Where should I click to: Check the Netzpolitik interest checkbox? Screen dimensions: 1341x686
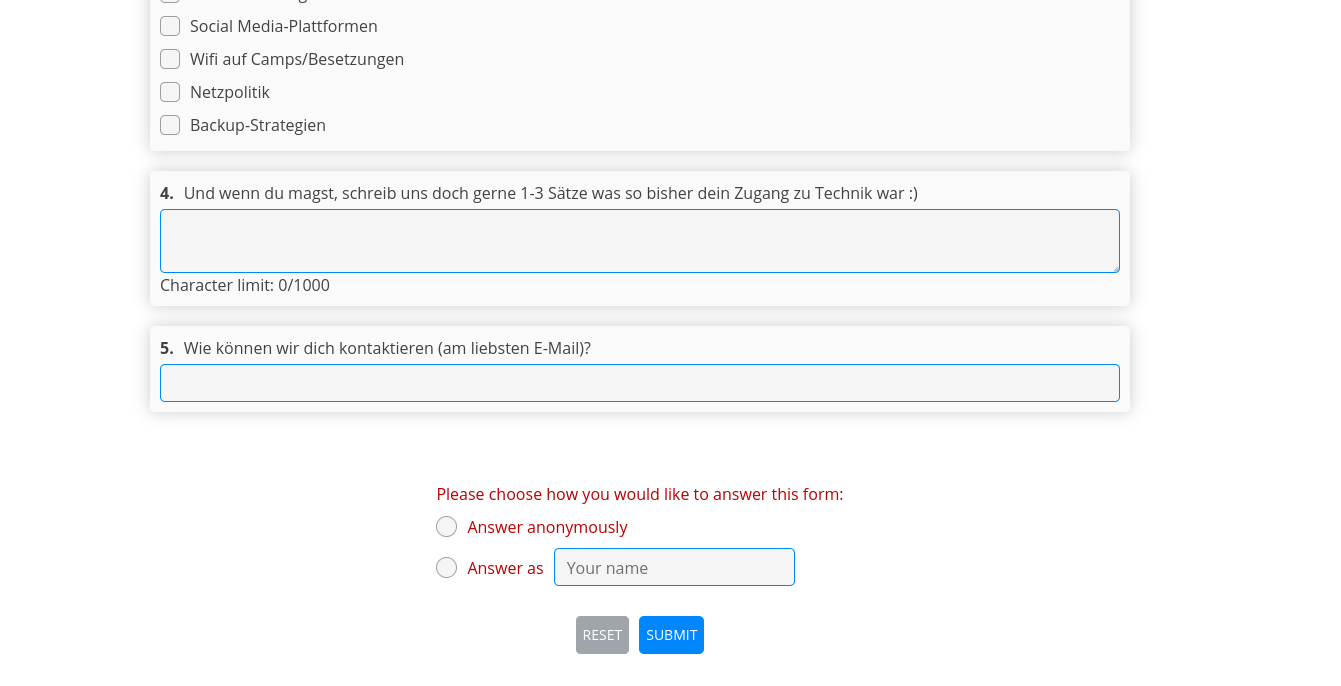point(170,92)
